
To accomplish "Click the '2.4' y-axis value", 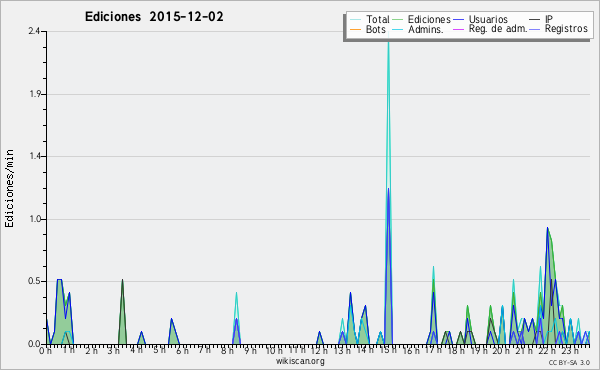I will [34, 31].
